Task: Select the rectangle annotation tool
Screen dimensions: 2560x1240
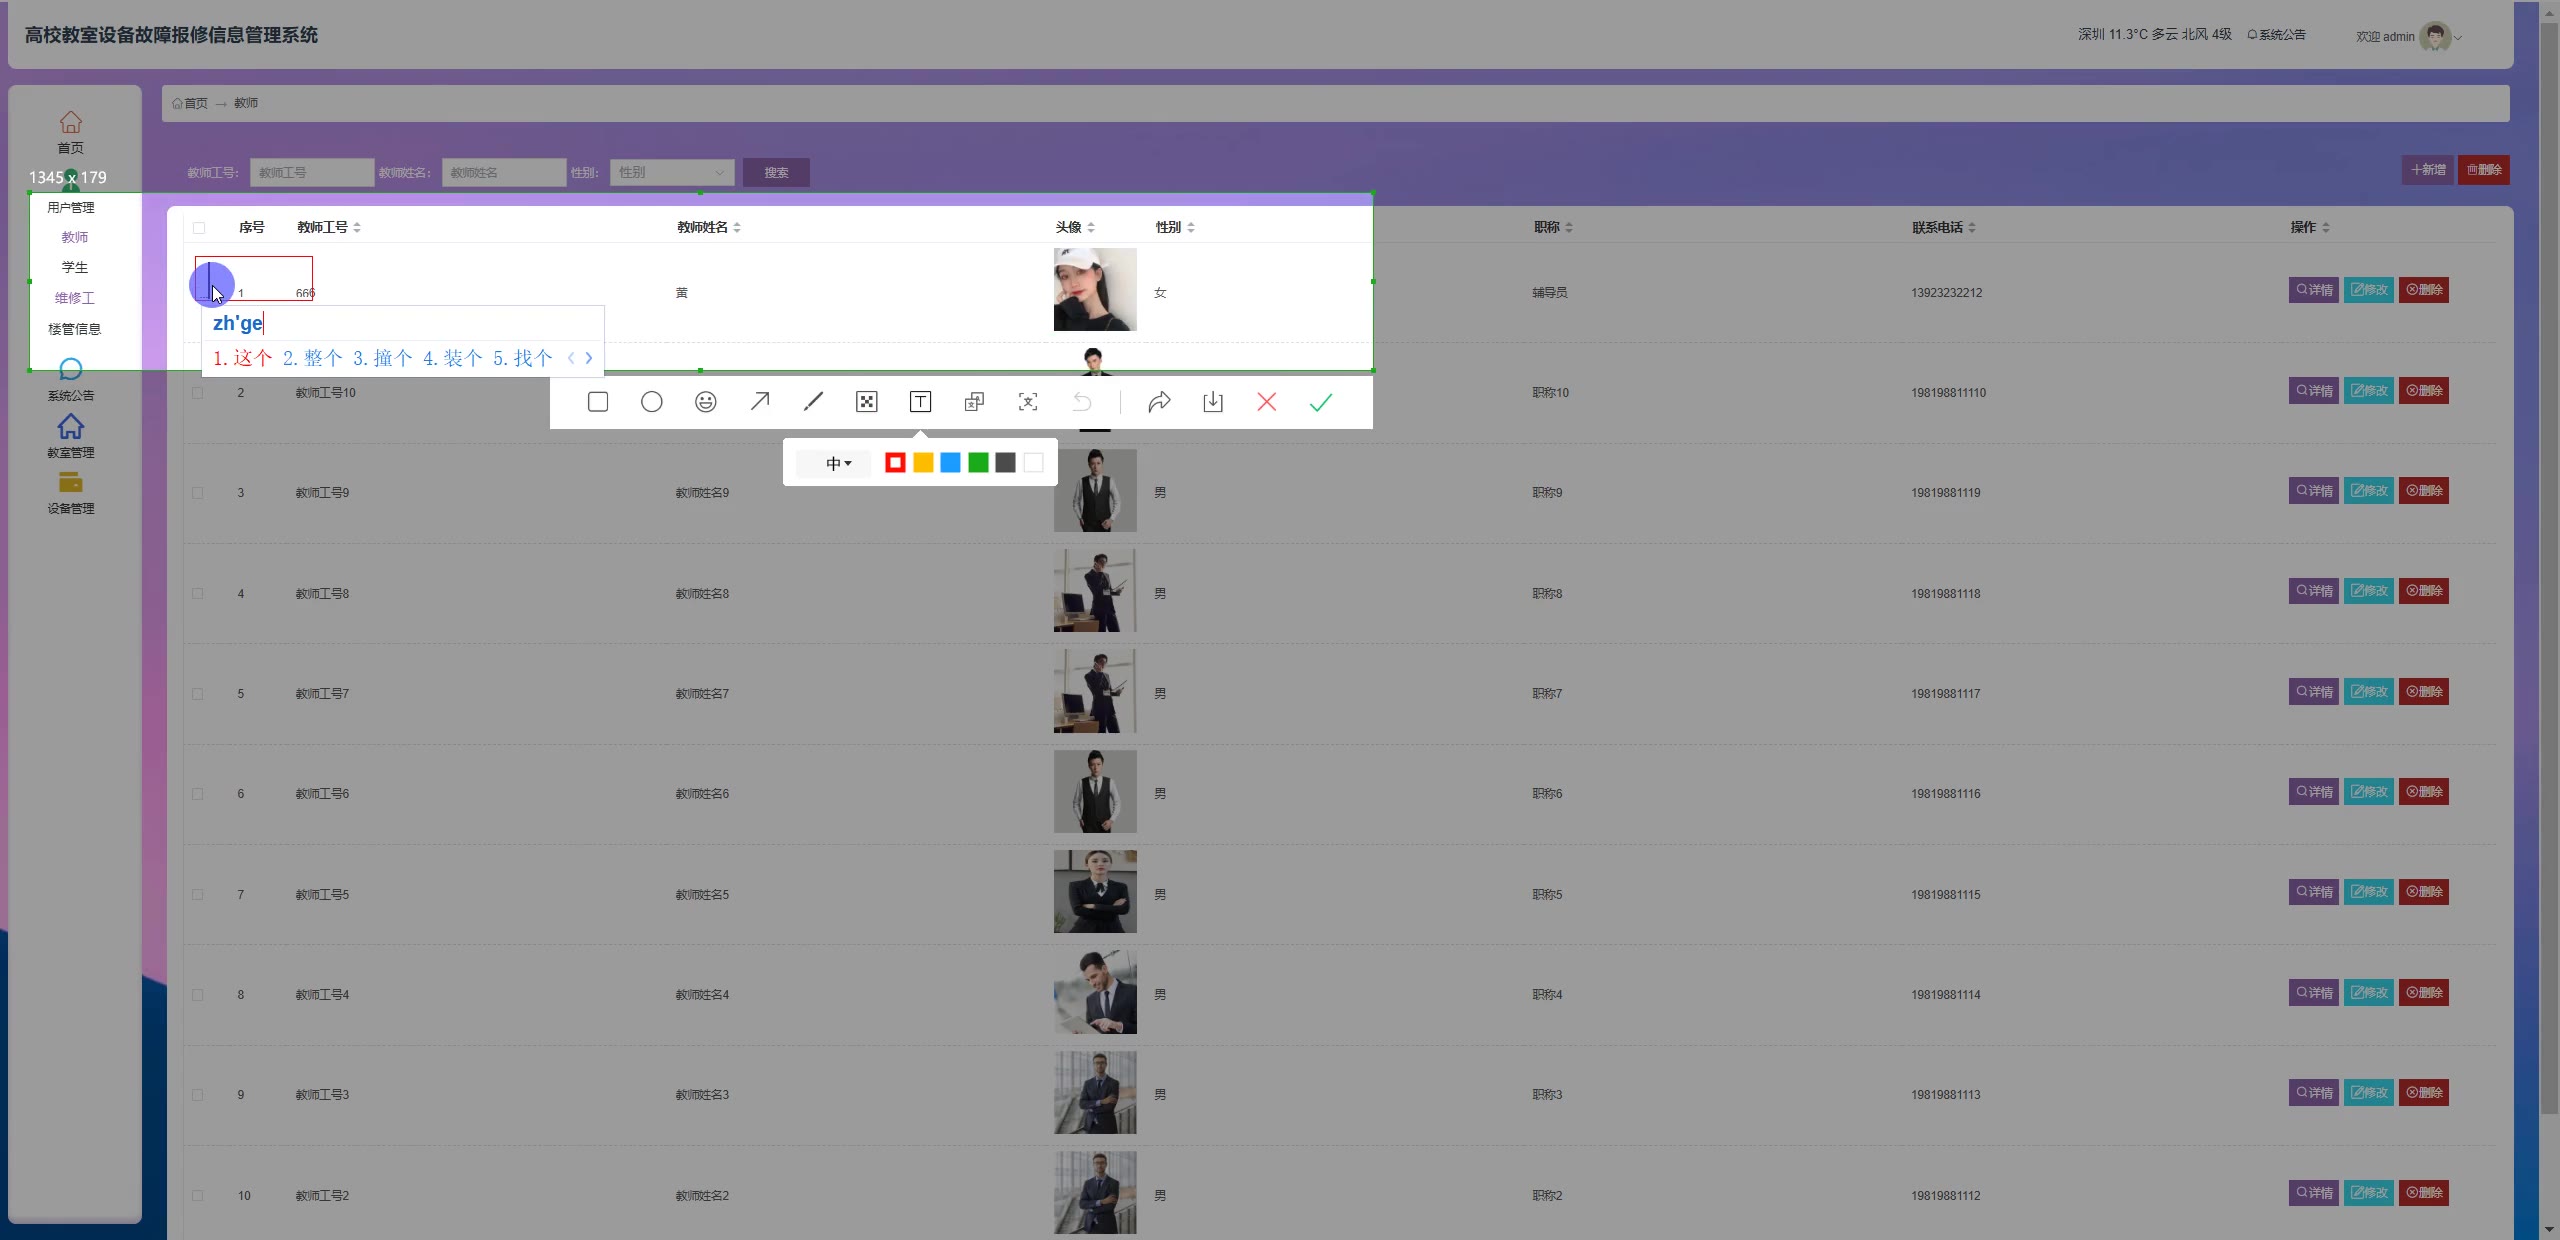Action: 598,402
